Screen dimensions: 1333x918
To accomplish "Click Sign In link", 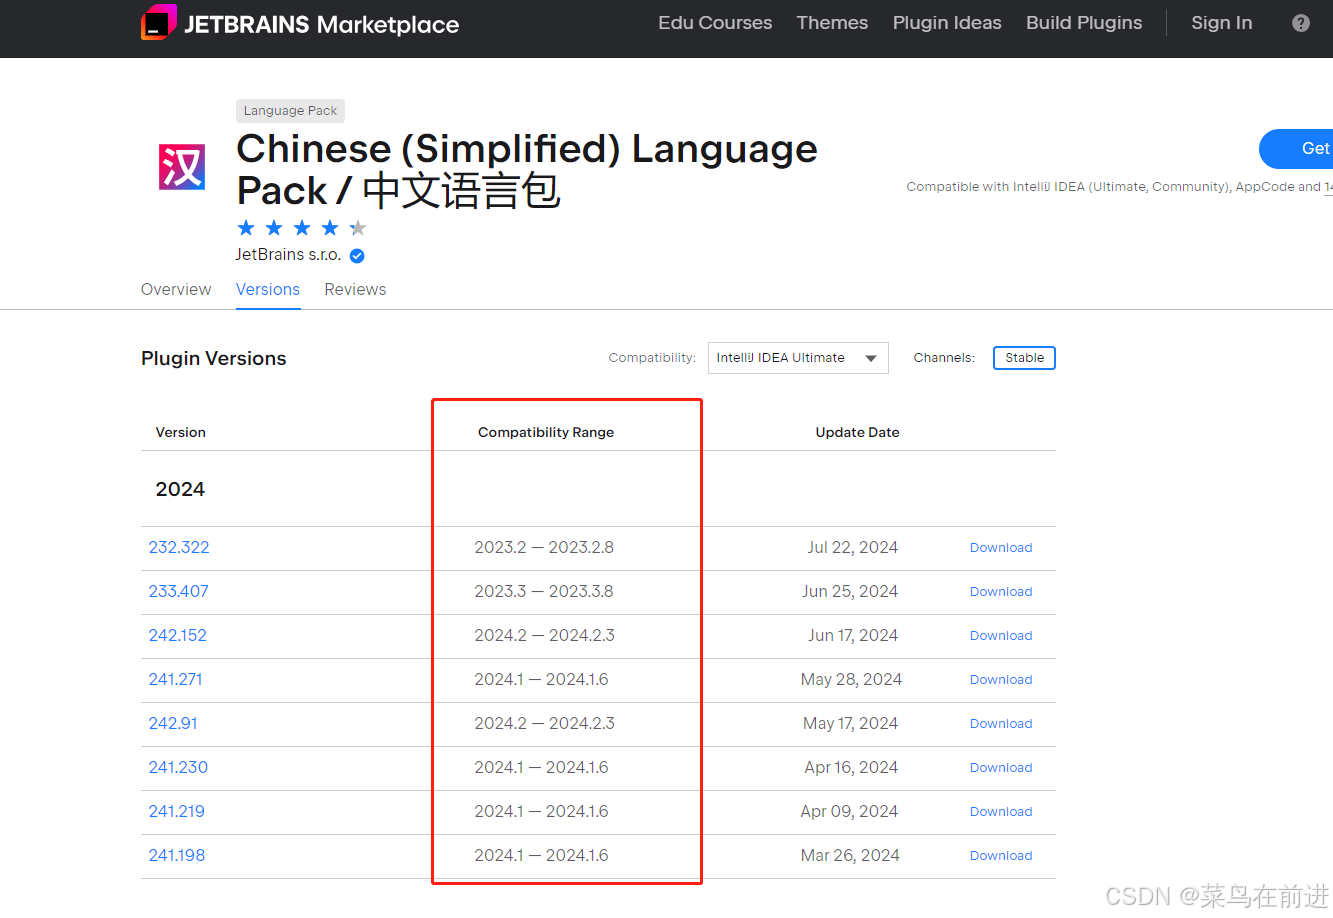I will tap(1221, 23).
